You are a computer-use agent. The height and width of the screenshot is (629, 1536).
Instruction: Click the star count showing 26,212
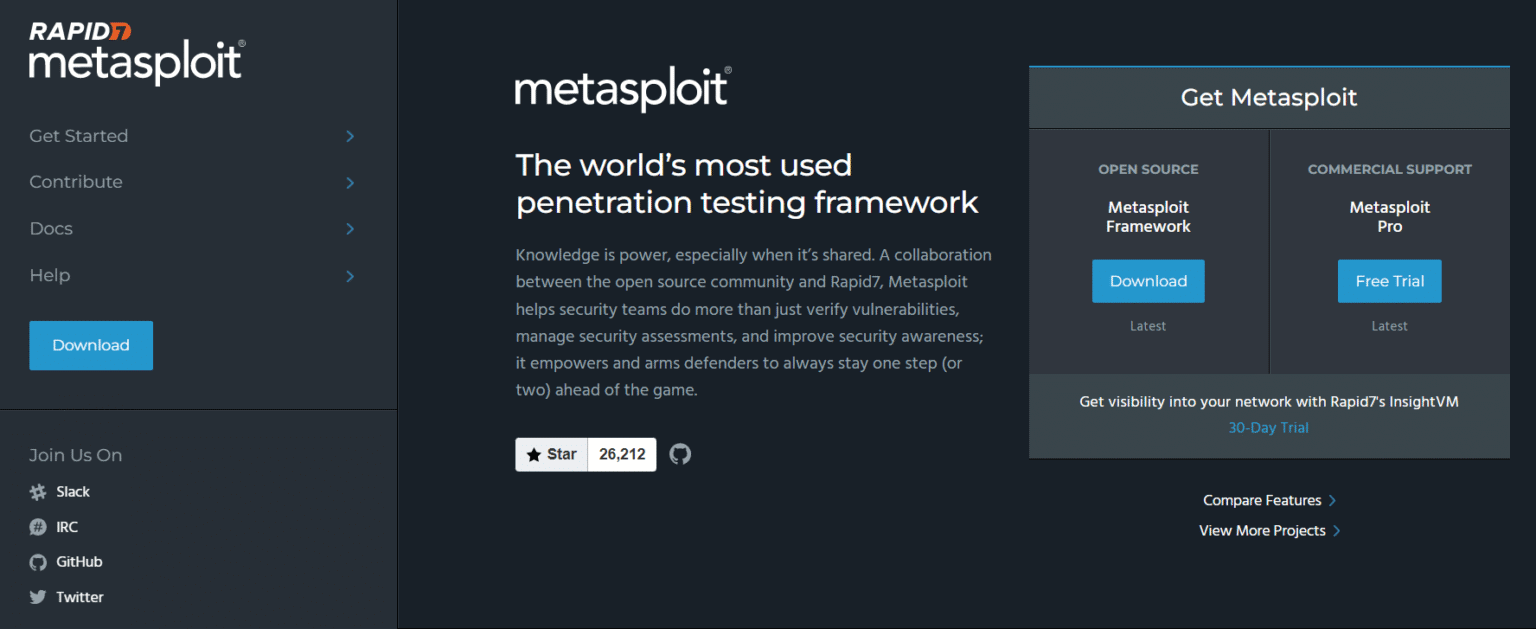(x=621, y=454)
